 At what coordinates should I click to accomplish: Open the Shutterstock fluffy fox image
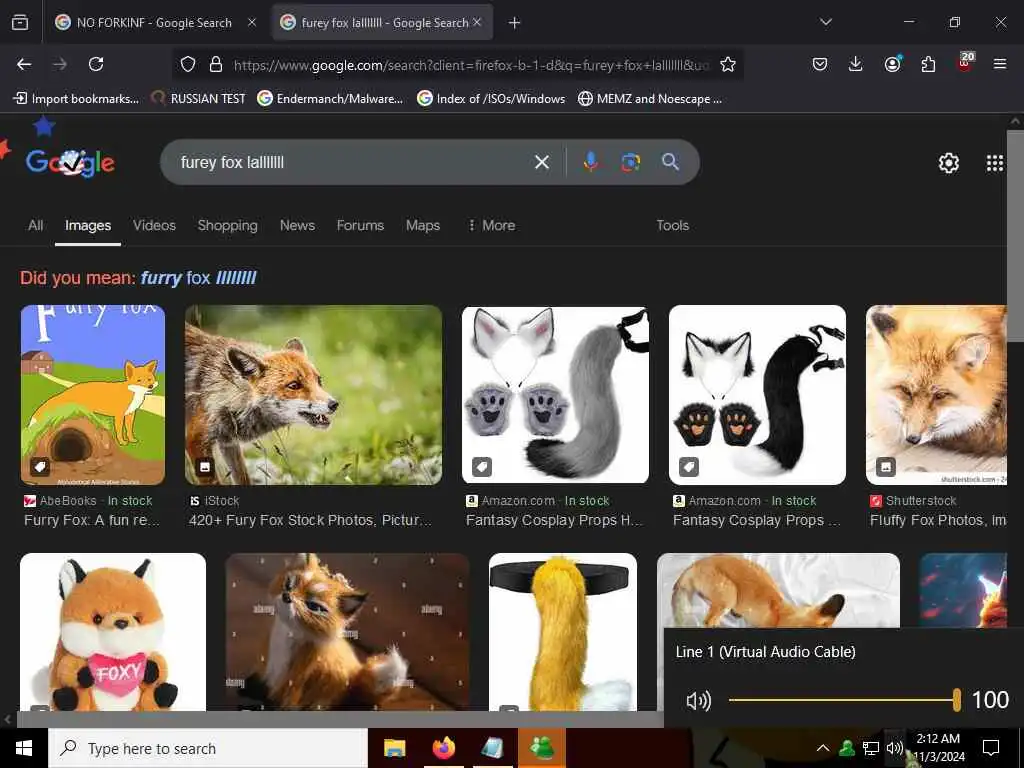936,394
